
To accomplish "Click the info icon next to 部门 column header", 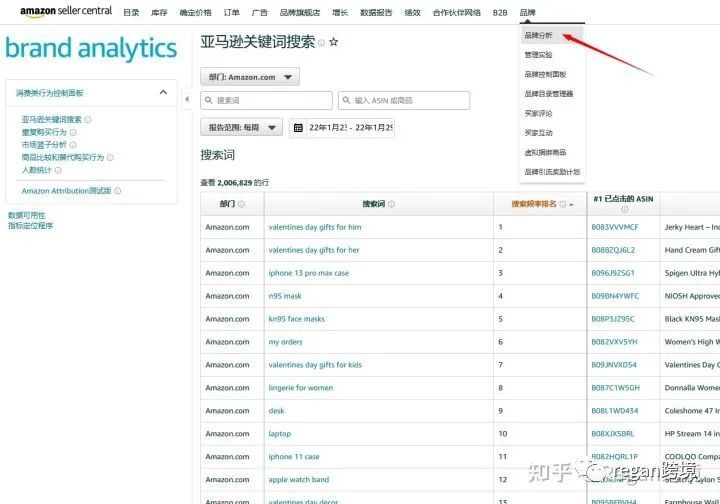I will pyautogui.click(x=241, y=204).
